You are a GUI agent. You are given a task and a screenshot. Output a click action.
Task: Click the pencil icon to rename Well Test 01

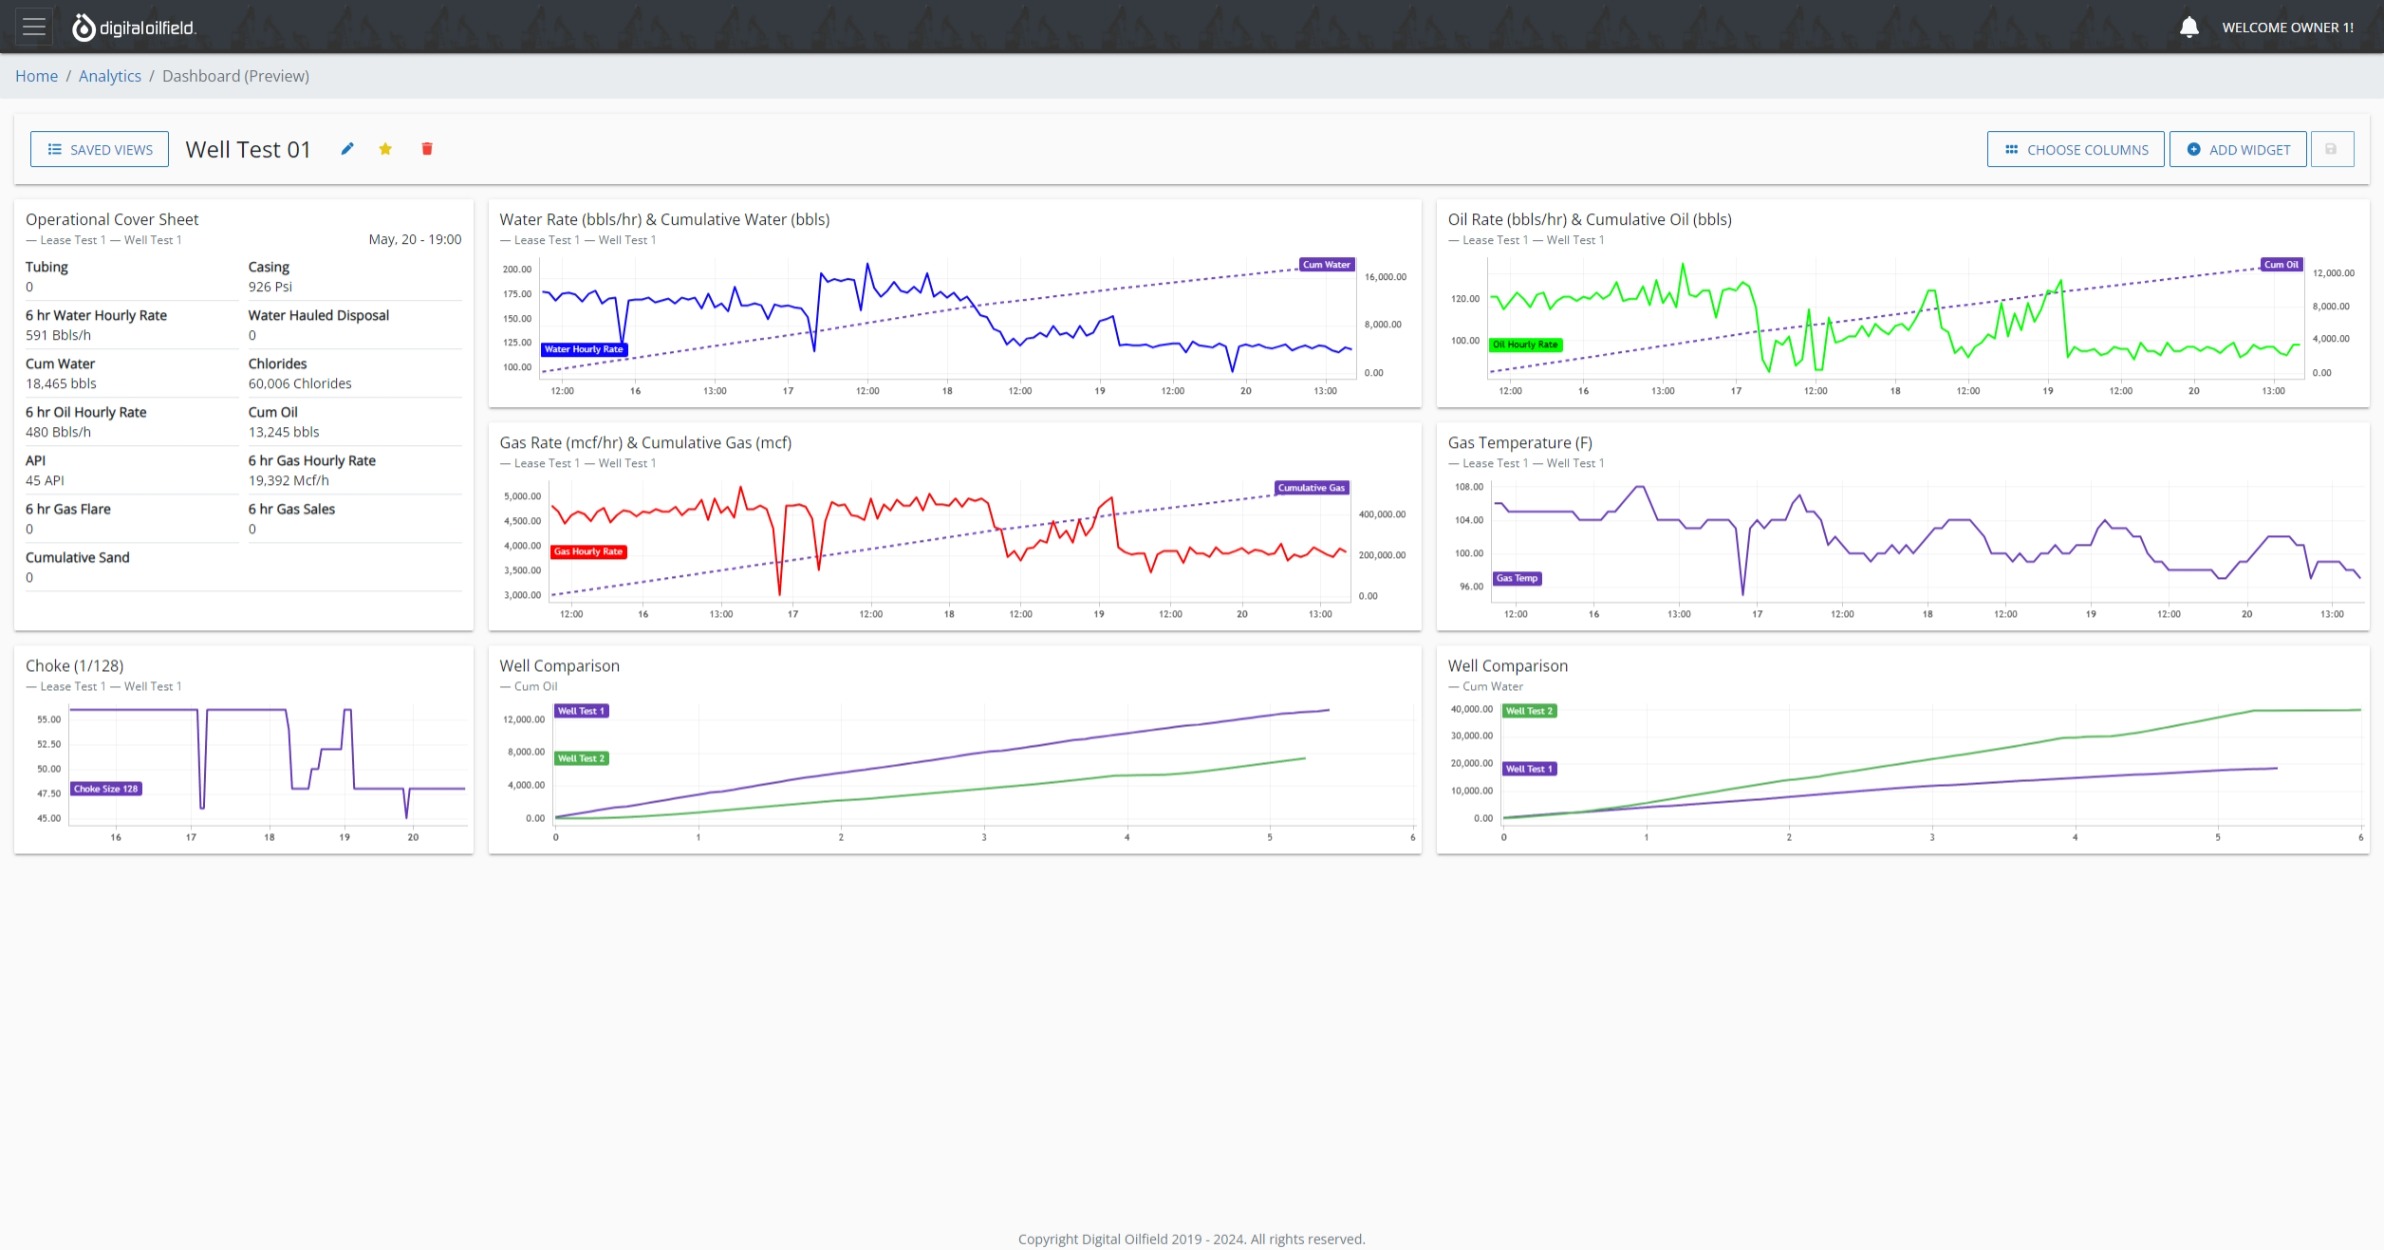[x=347, y=148]
